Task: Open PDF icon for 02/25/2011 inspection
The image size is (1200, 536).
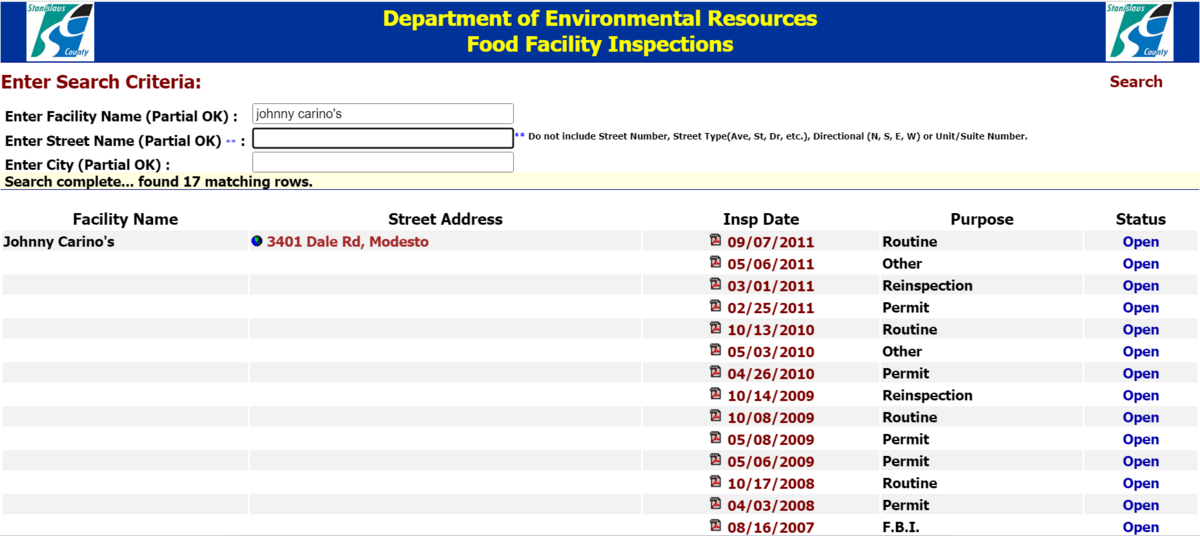Action: (715, 306)
